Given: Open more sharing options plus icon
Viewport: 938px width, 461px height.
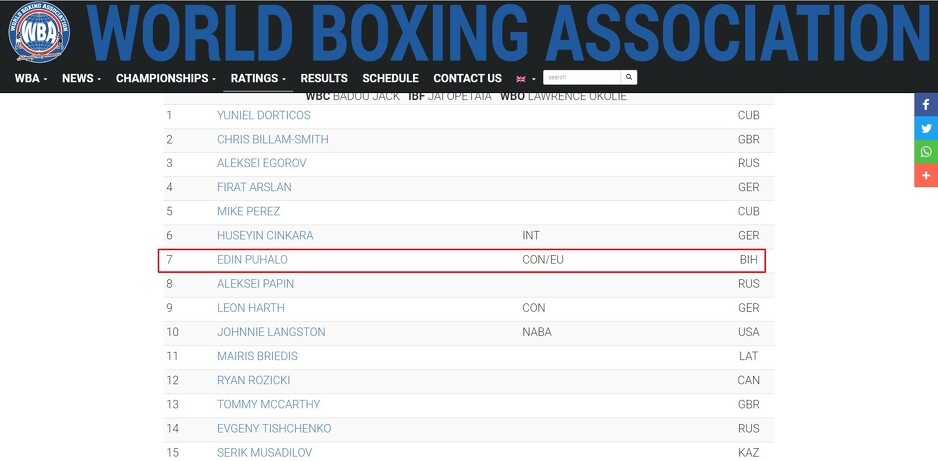Looking at the screenshot, I should point(926,176).
